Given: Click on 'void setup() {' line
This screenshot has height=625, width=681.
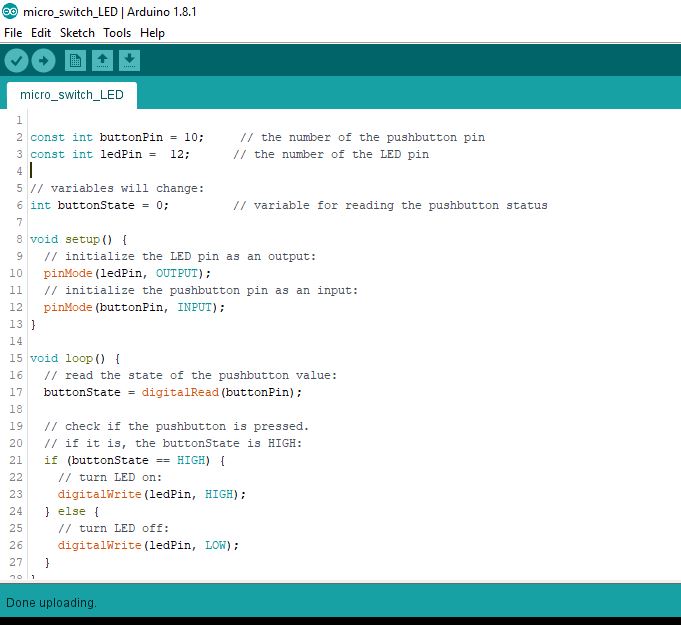Looking at the screenshot, I should coord(79,239).
